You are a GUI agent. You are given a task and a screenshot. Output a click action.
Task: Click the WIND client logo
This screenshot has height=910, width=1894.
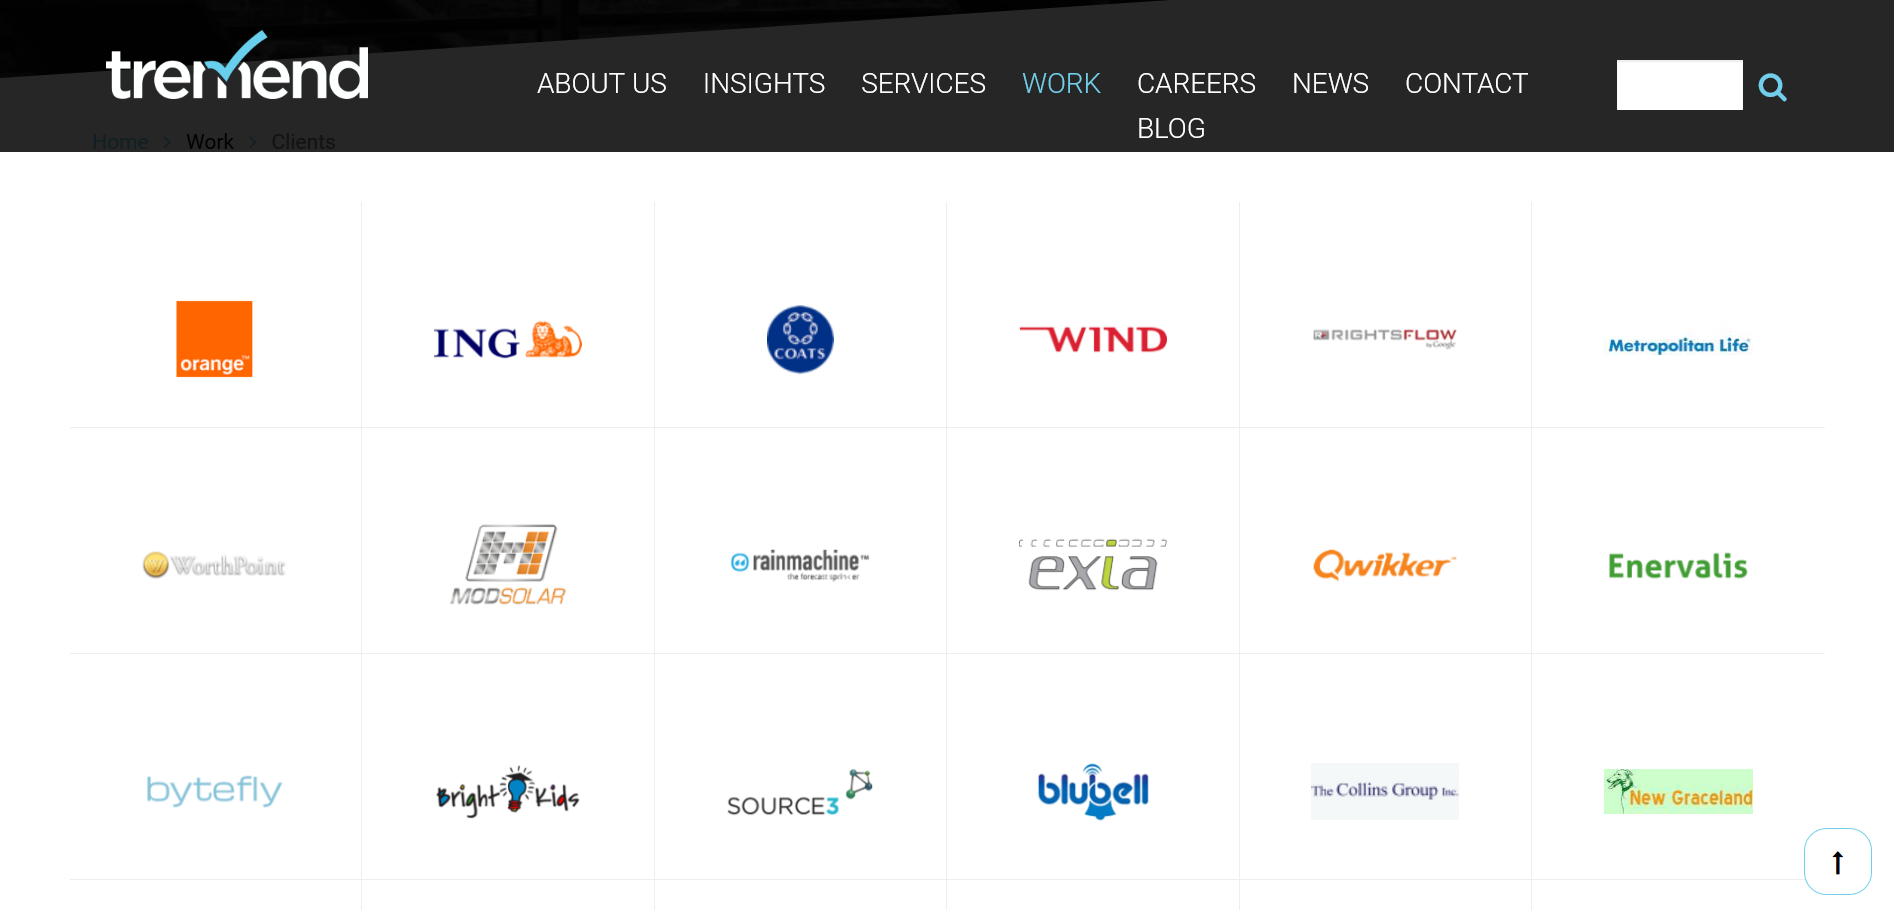pyautogui.click(x=1092, y=339)
